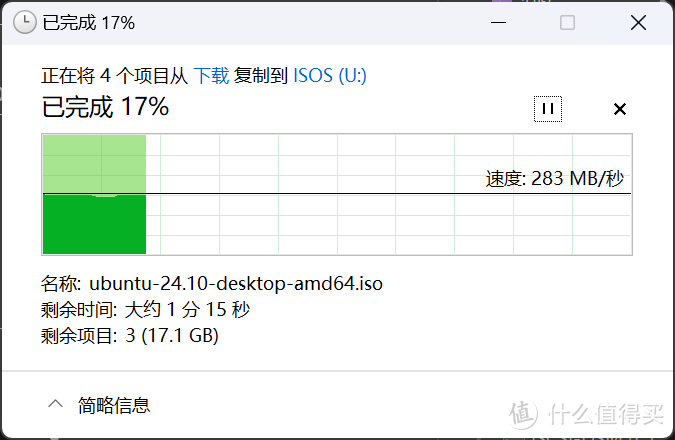Click the 正在将 4 个项目从 description text

coord(115,76)
